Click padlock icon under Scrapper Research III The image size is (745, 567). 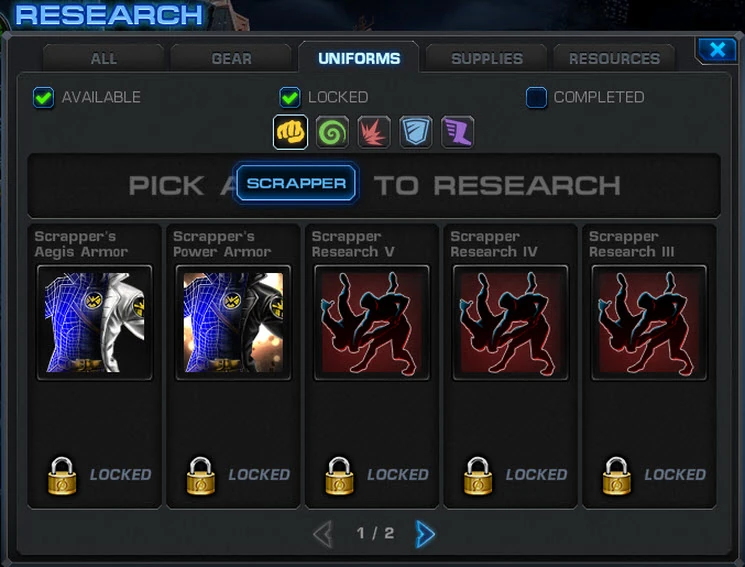617,476
